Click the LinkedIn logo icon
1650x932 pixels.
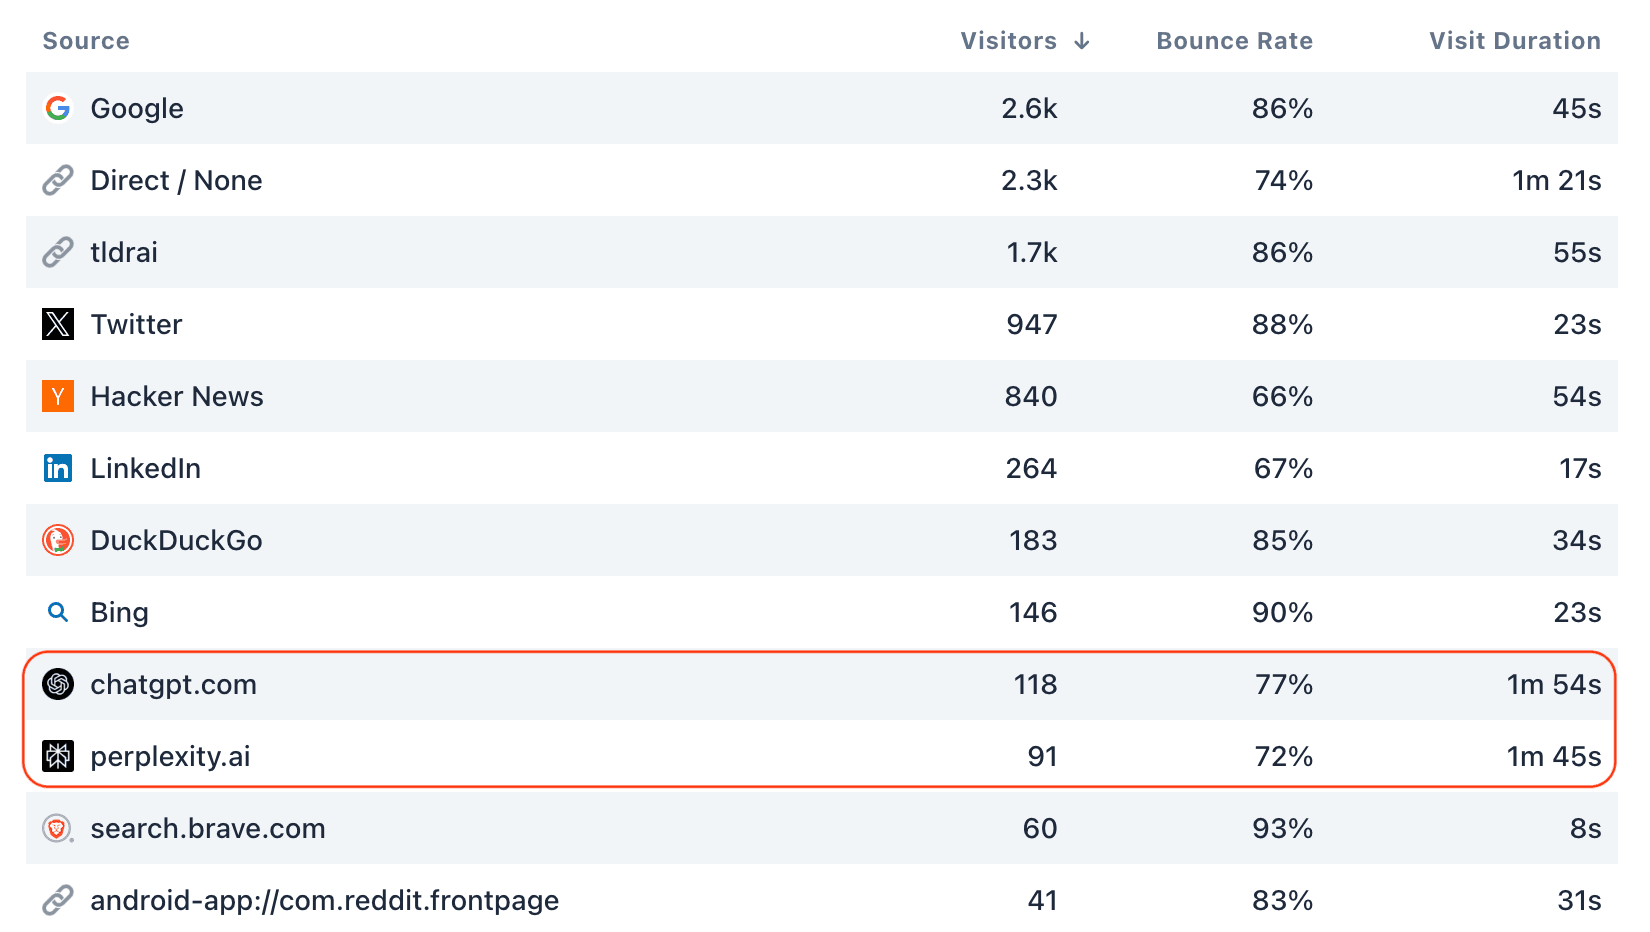coord(58,468)
